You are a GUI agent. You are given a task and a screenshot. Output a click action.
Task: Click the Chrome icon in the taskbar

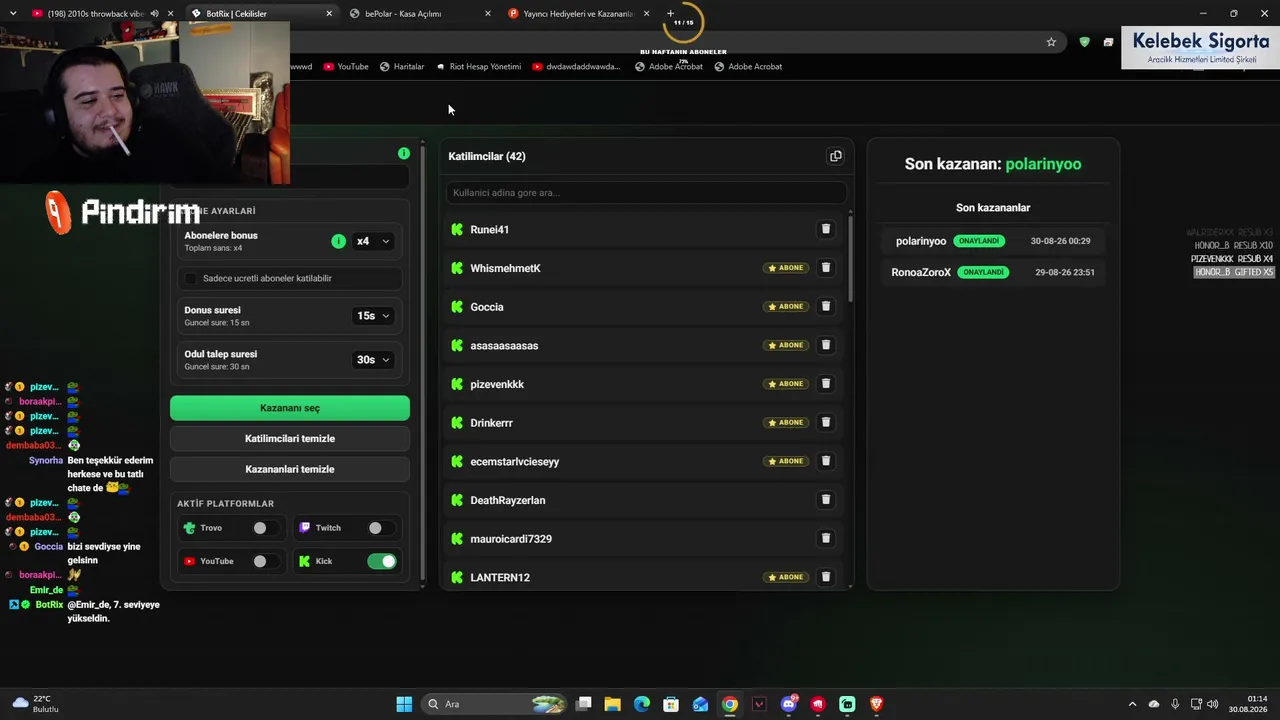tap(730, 704)
